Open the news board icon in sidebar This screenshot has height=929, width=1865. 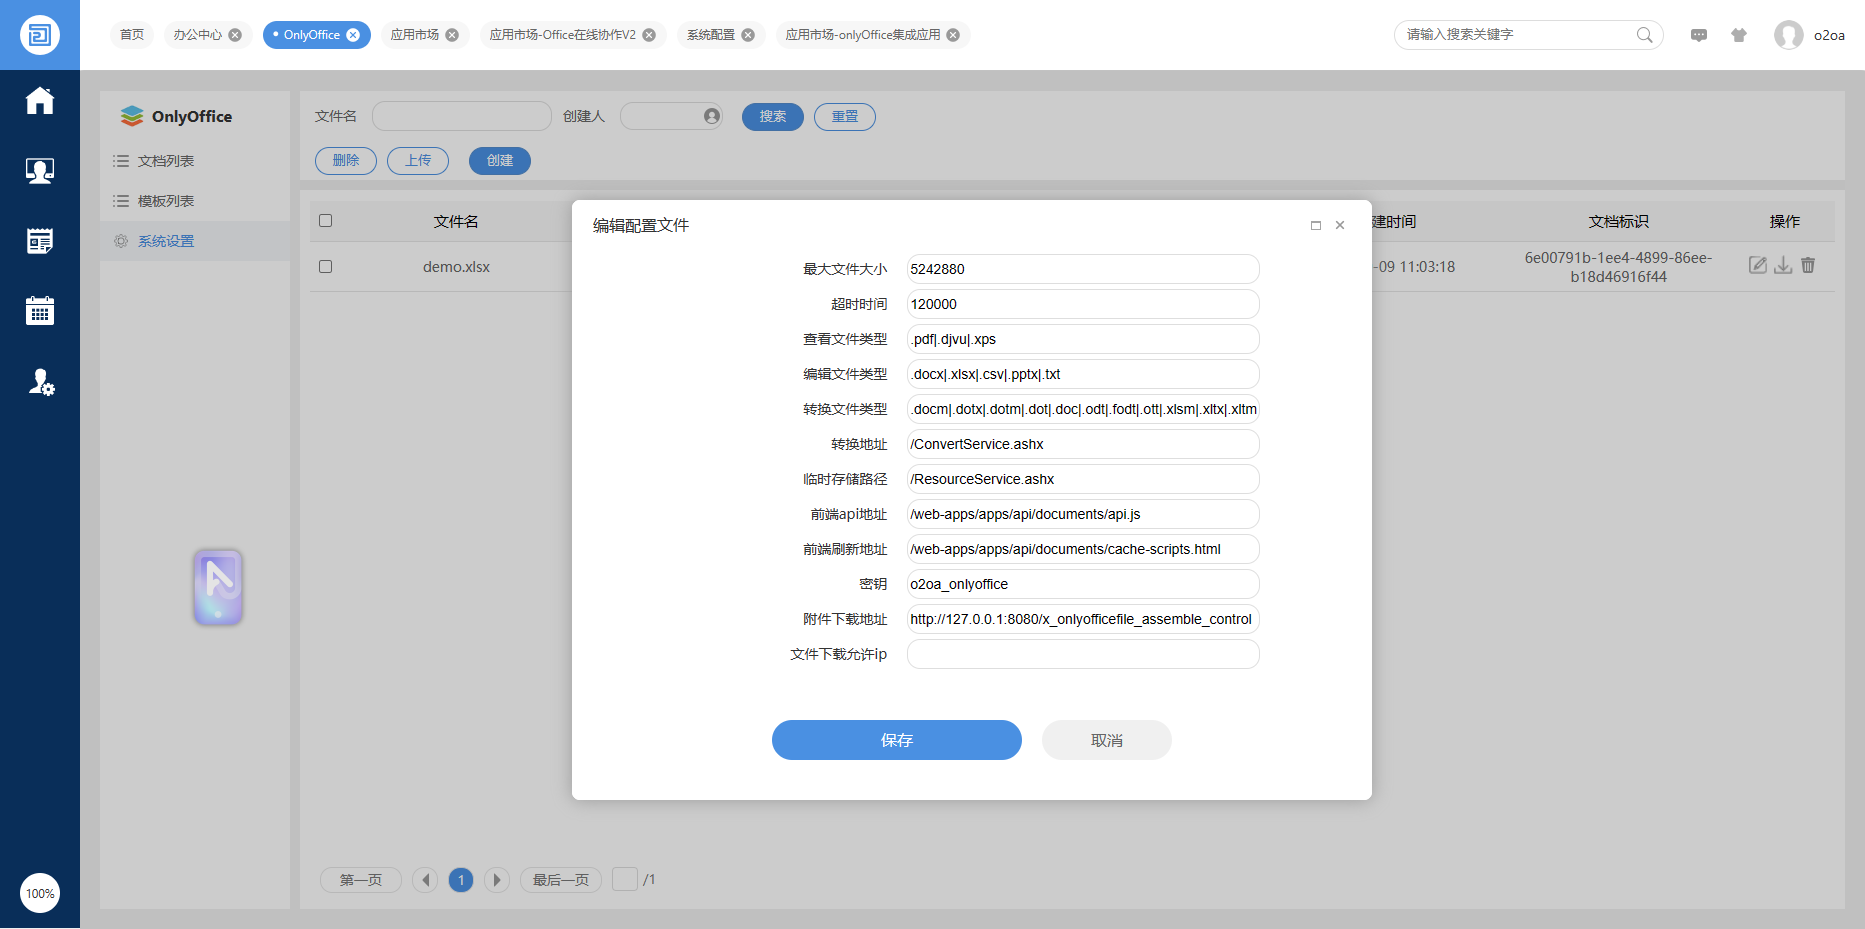click(40, 241)
